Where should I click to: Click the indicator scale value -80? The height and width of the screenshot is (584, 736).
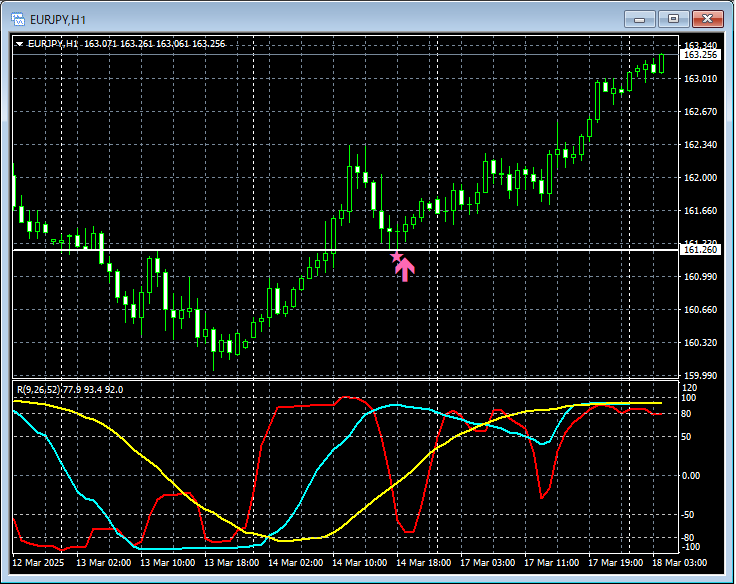pos(688,538)
